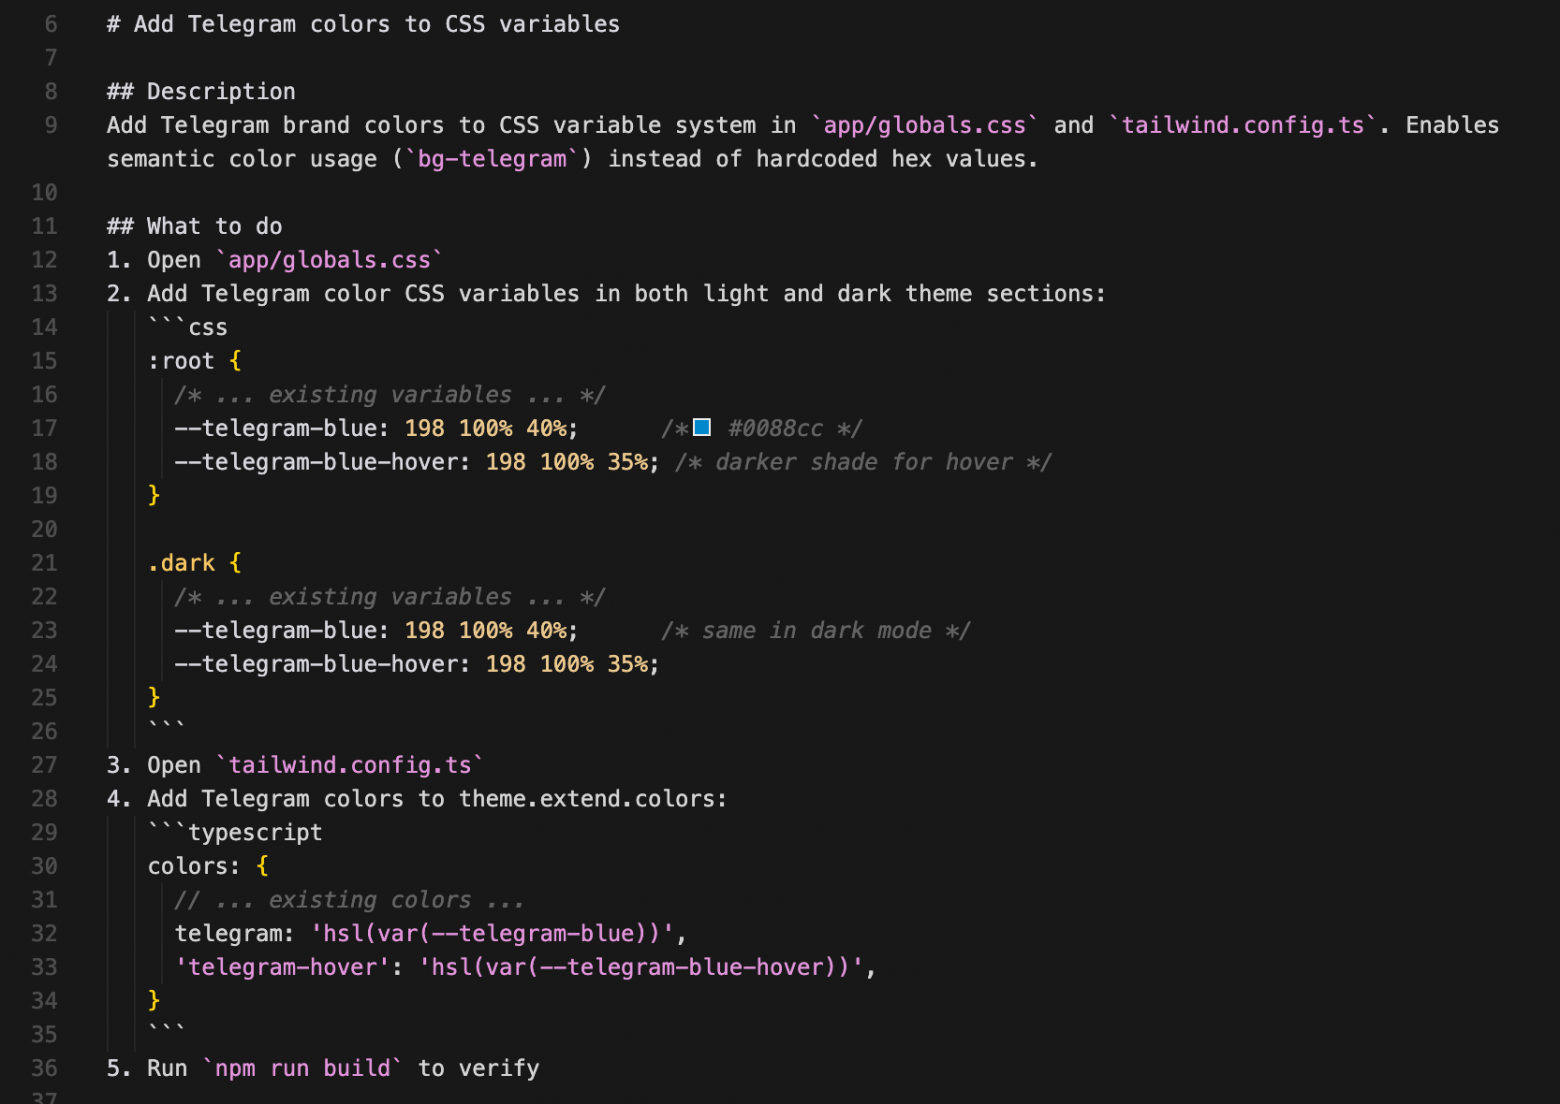
Task: Click the "```css" code fence opener
Action: [188, 327]
